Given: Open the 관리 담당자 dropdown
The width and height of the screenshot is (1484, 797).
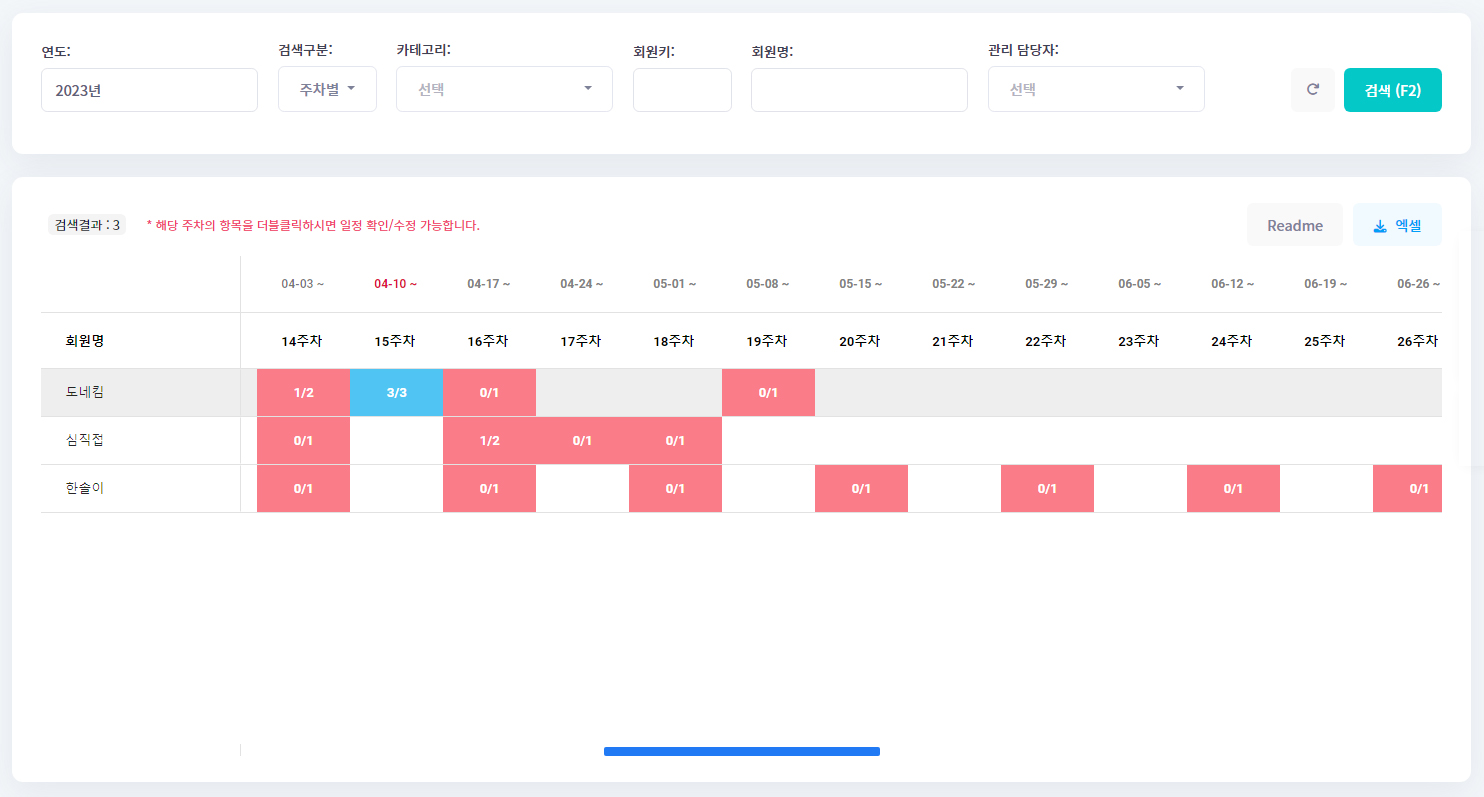Looking at the screenshot, I should 1095,89.
